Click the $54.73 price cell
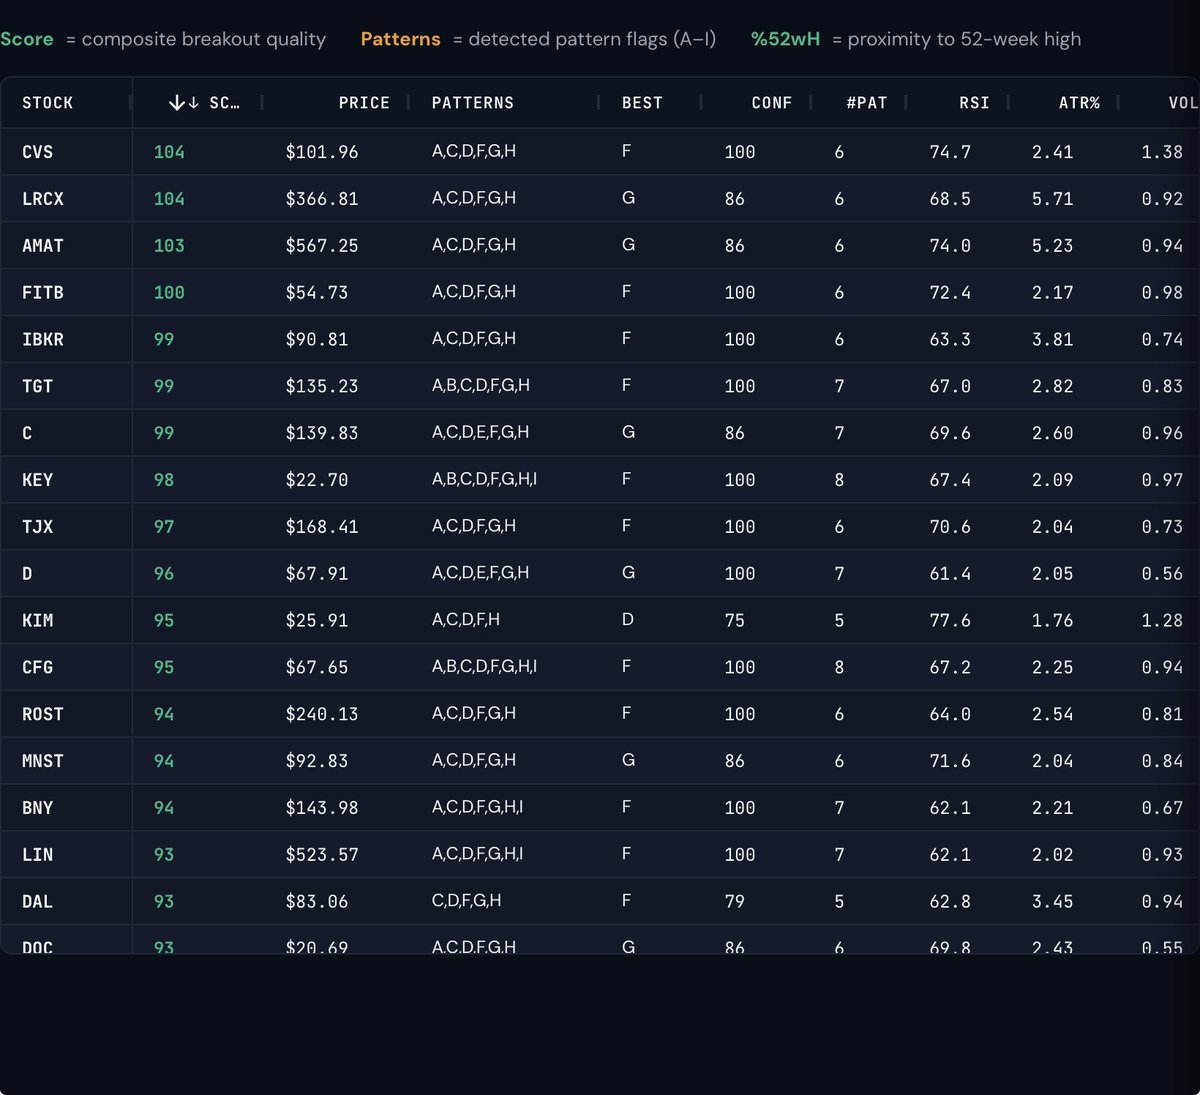 [317, 293]
